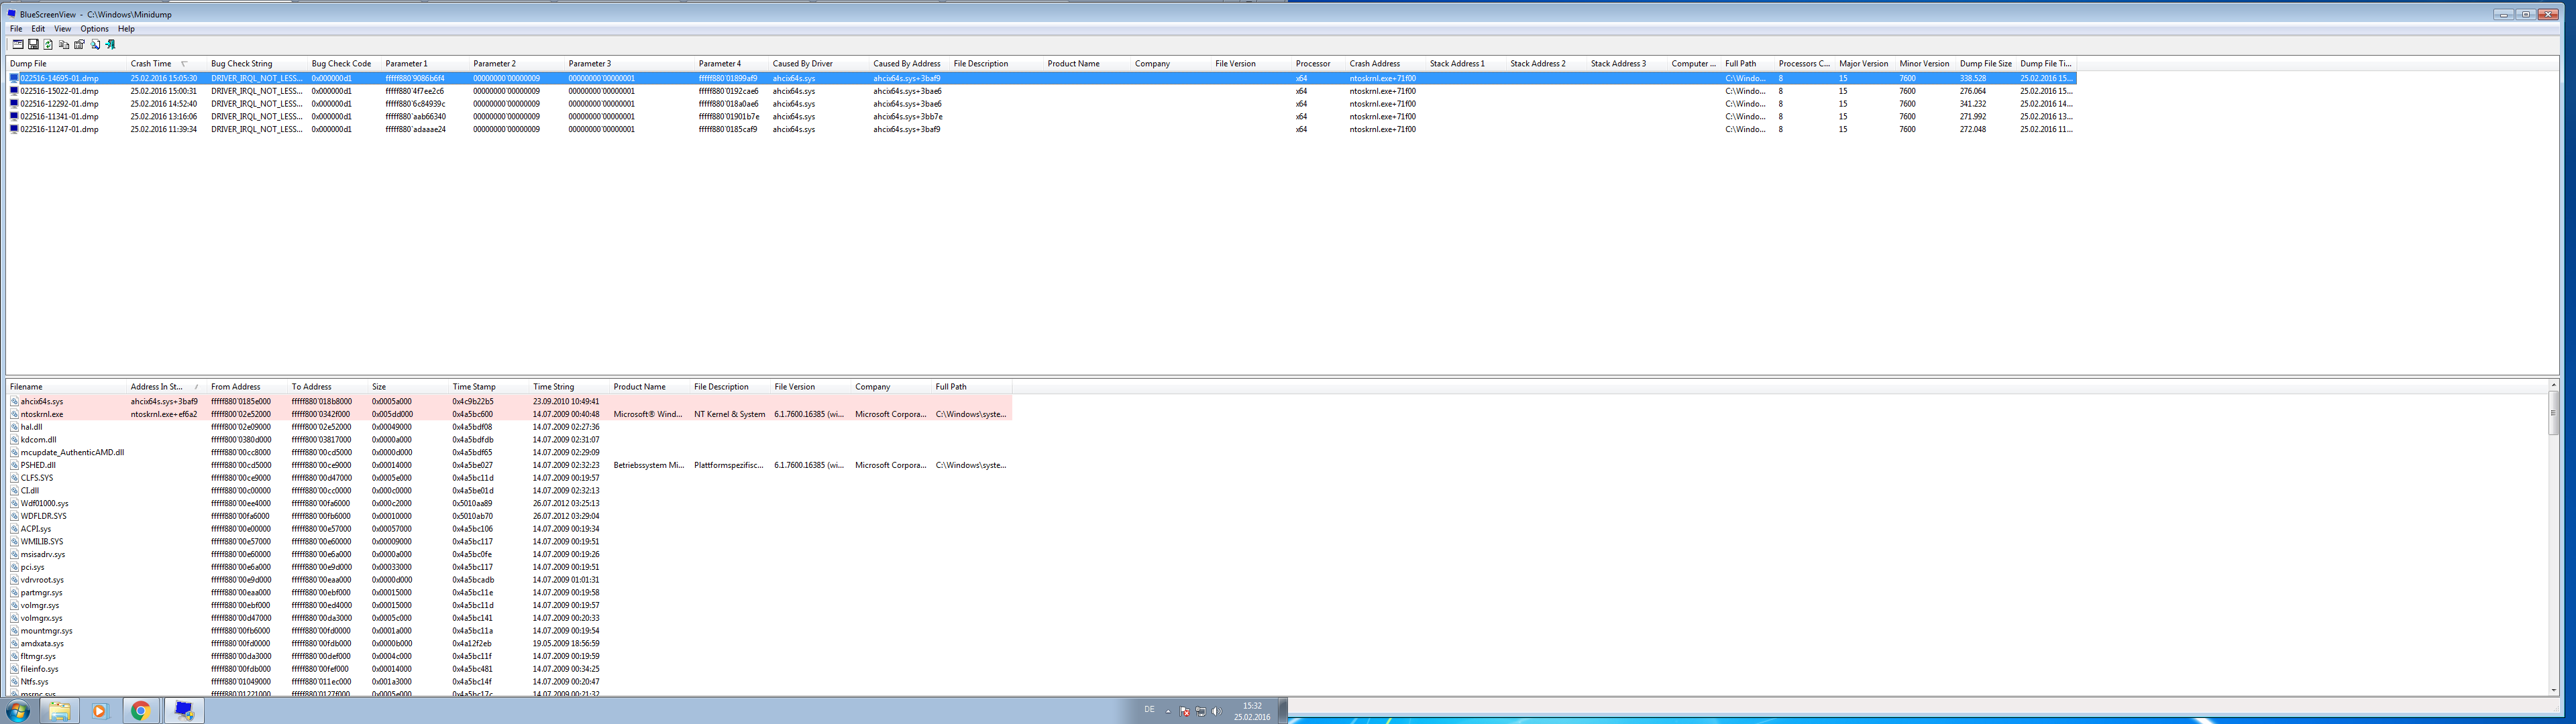Click the Find magnifier toolbar icon

pos(96,45)
